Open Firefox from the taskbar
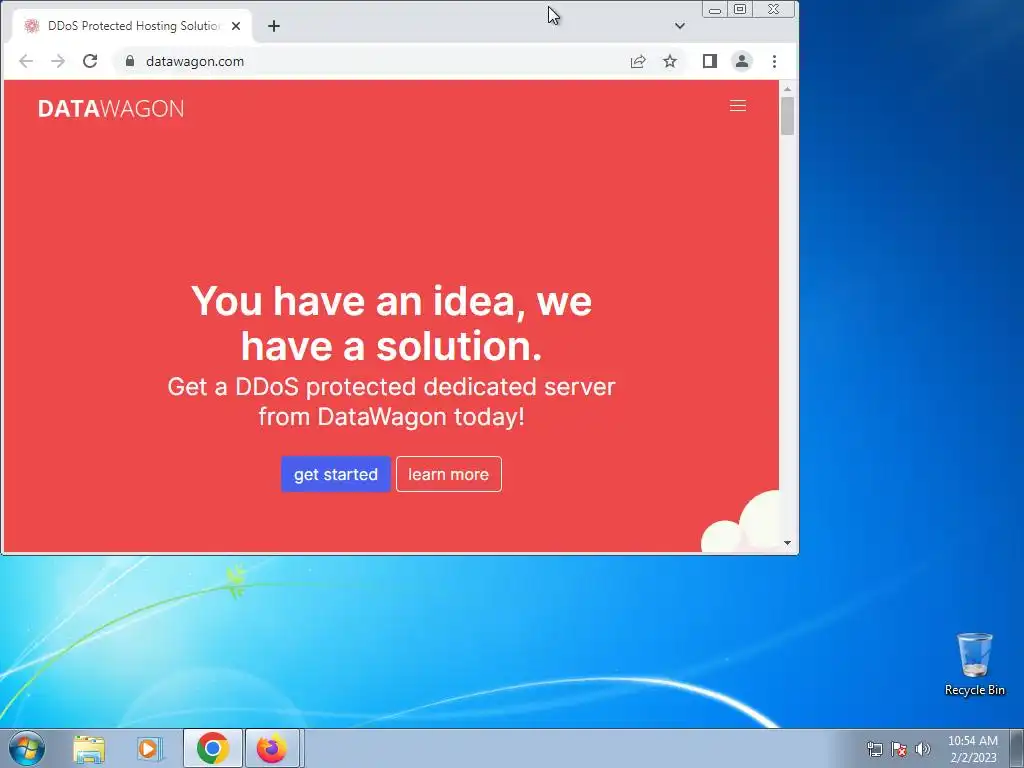Viewport: 1024px width, 768px height. pyautogui.click(x=272, y=748)
